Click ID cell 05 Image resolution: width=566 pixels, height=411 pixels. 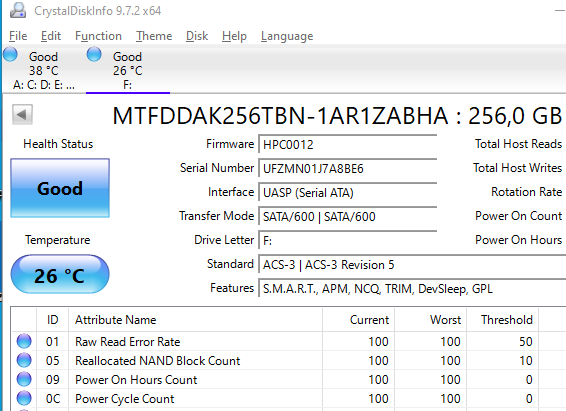52,361
